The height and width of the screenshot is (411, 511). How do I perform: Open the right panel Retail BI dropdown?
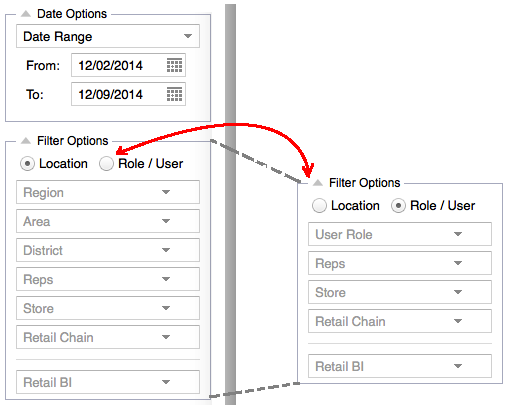point(400,366)
